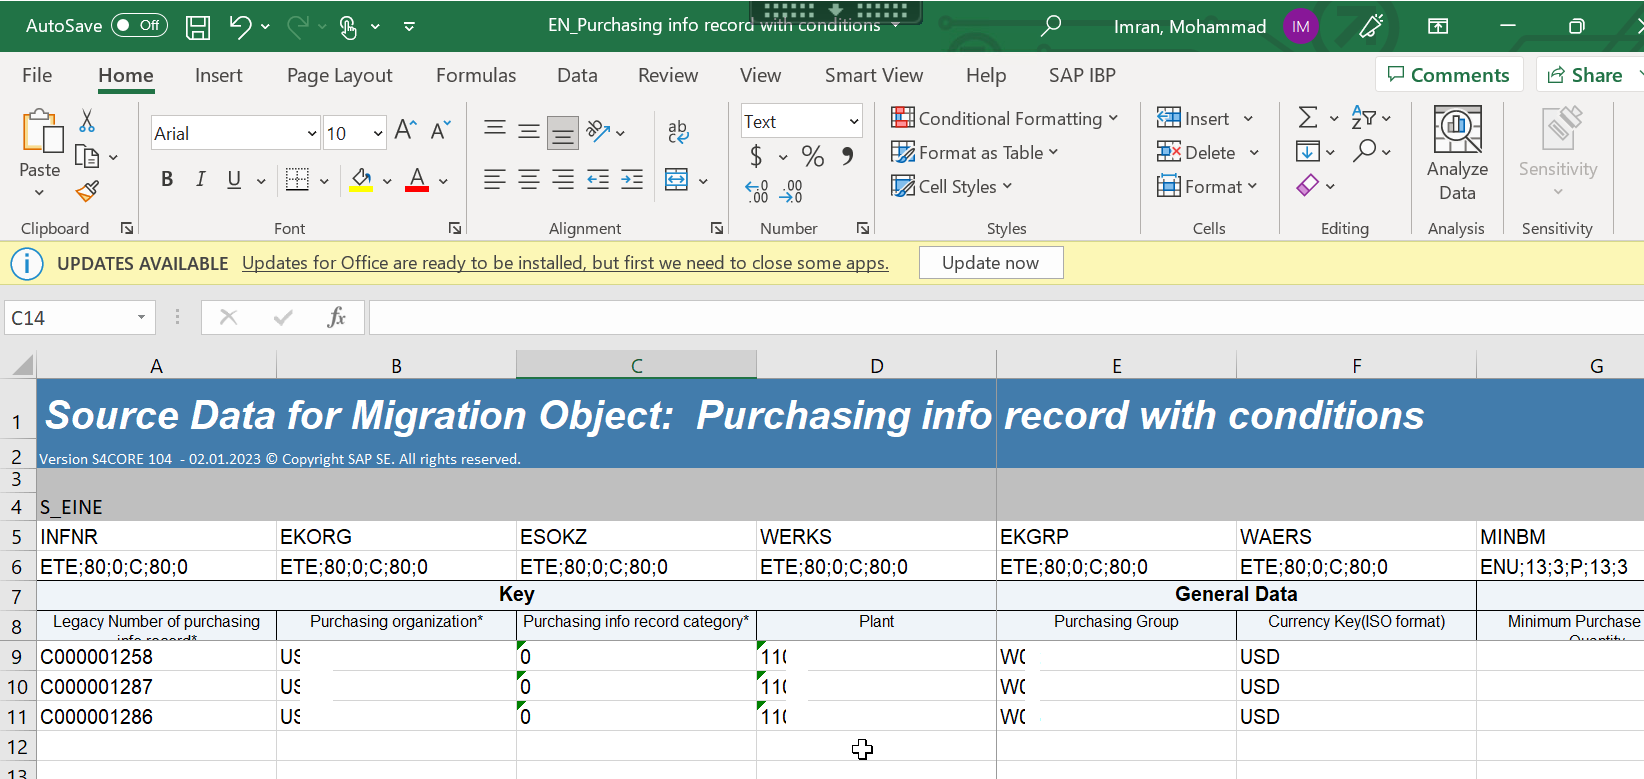Toggle bottom align in Alignment group
The width and height of the screenshot is (1644, 779).
coord(563,131)
